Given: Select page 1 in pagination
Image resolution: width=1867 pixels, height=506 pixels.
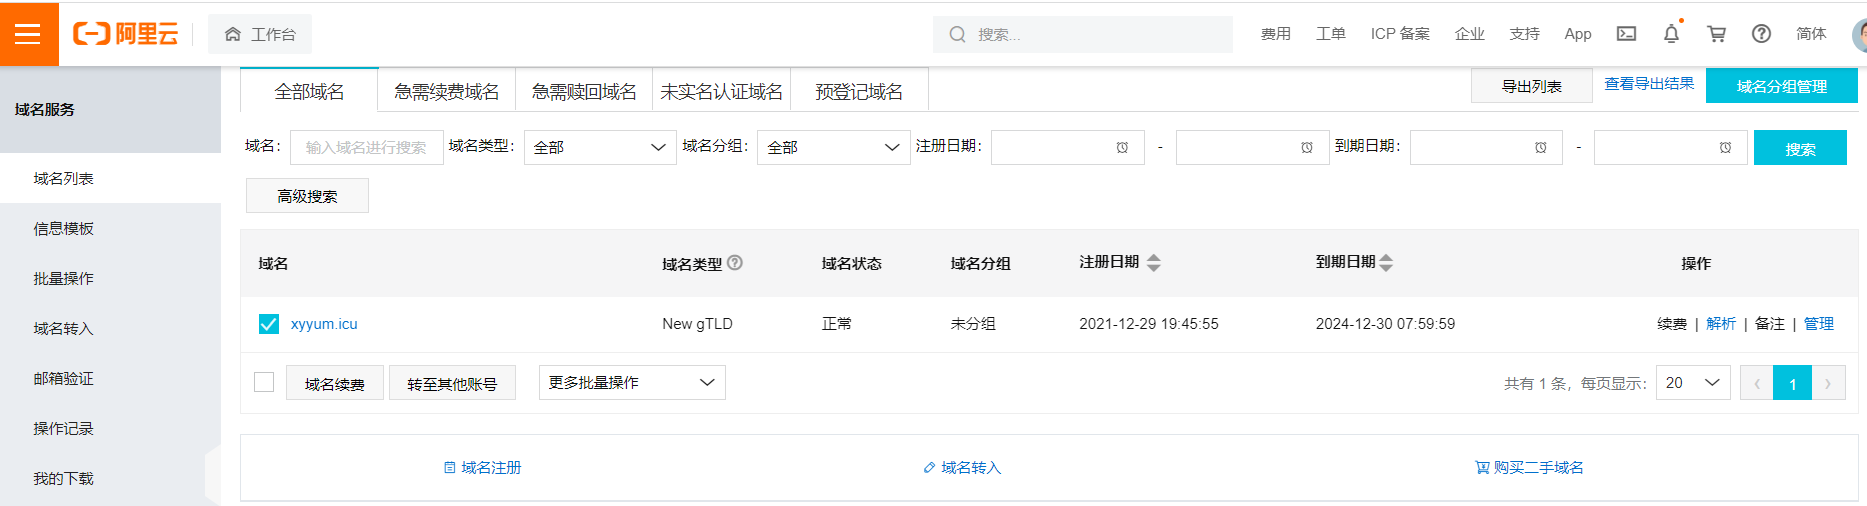Looking at the screenshot, I should point(1792,383).
